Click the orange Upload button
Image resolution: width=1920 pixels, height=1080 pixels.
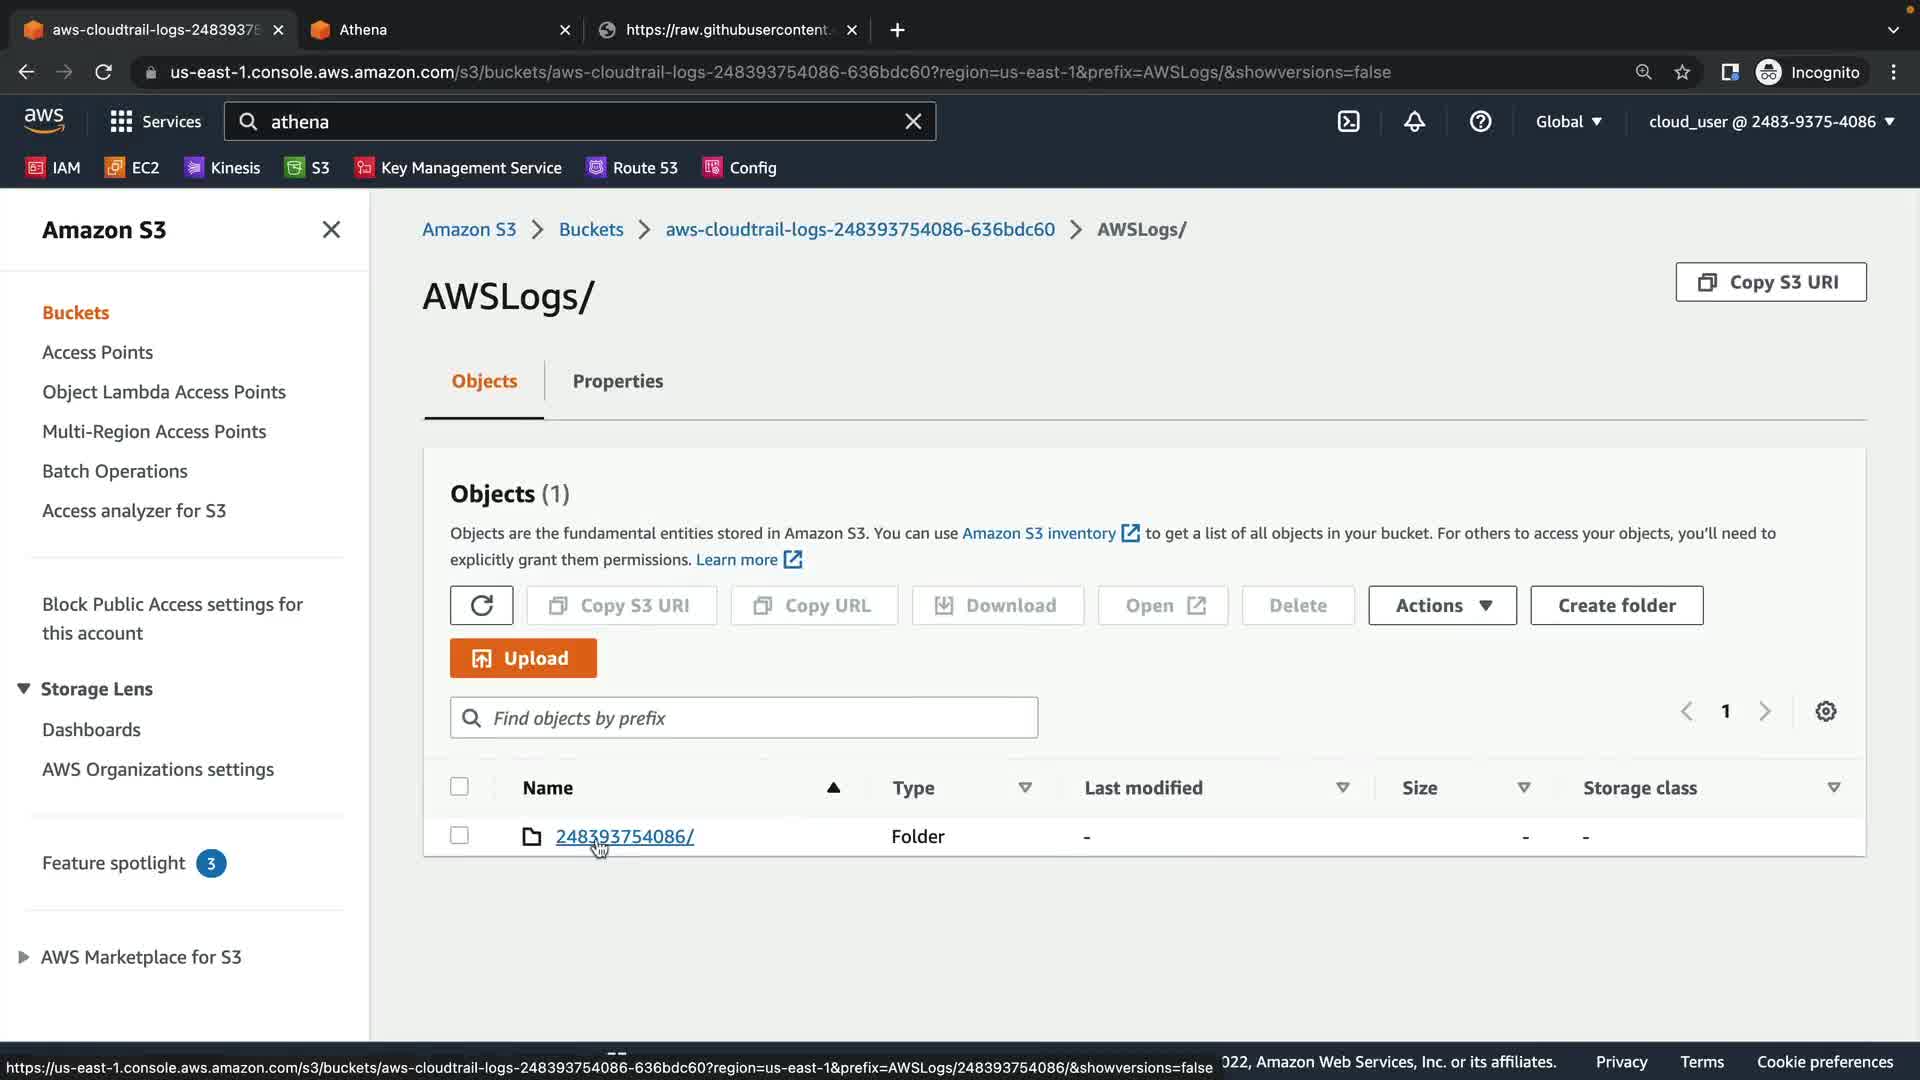tap(523, 658)
